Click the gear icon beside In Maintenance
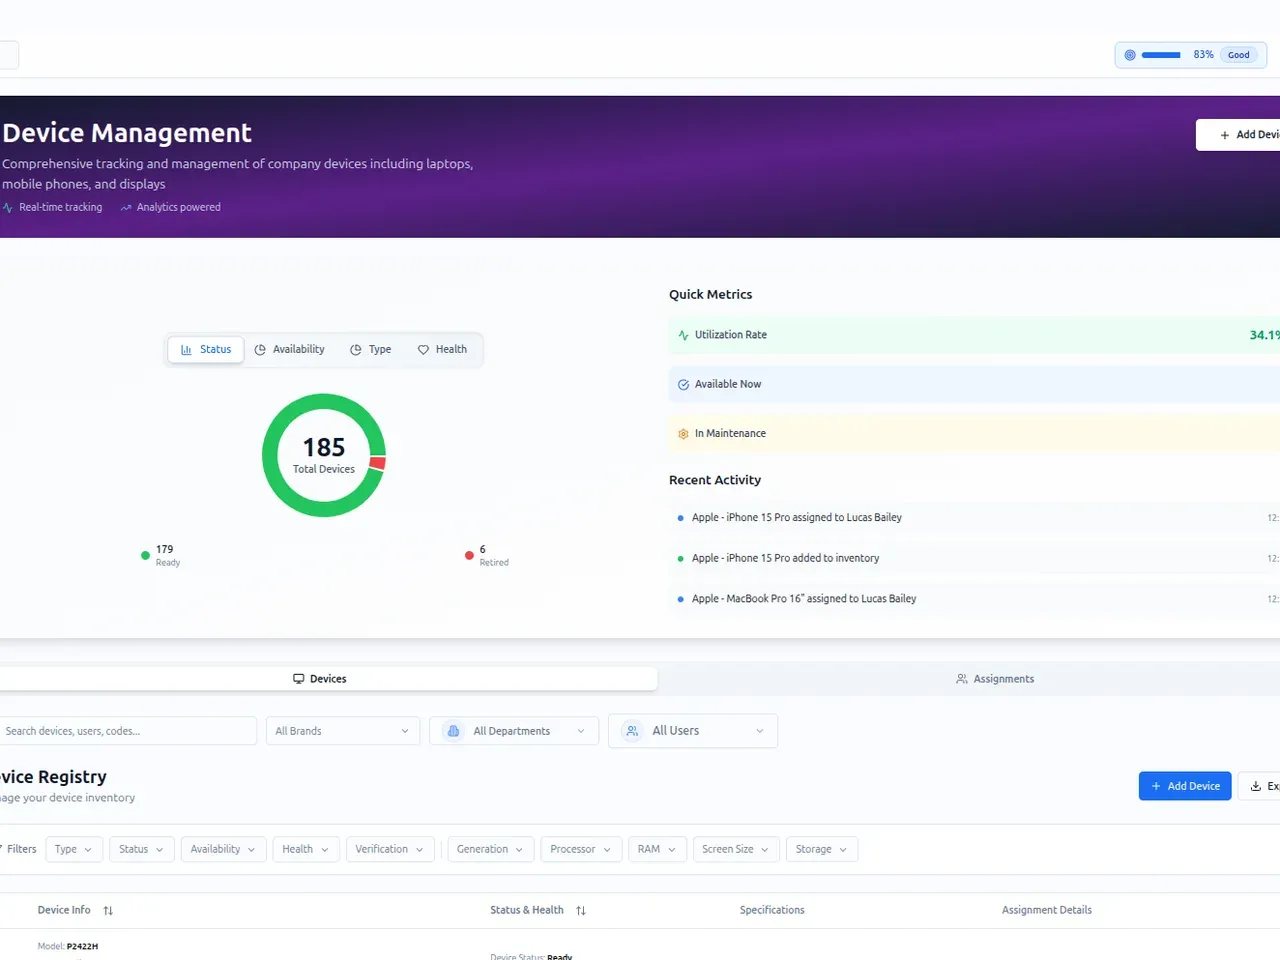 pos(683,434)
